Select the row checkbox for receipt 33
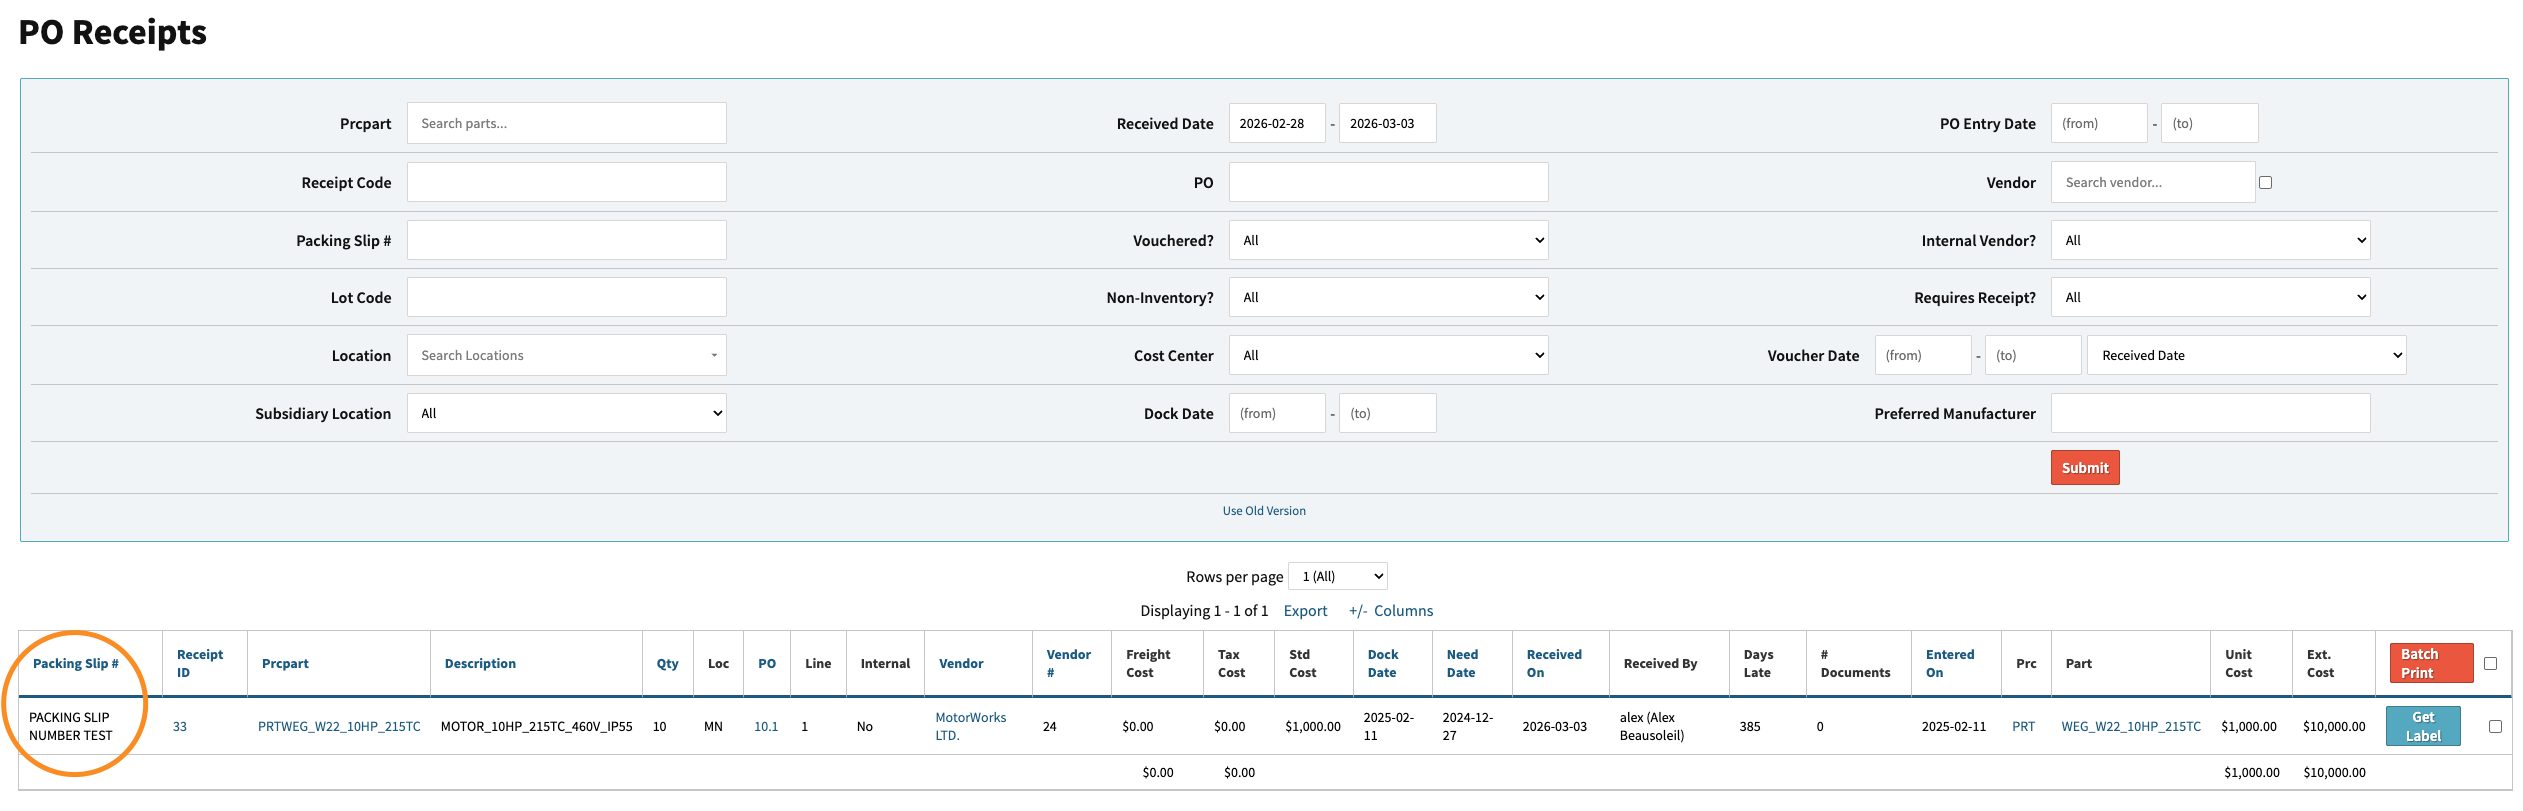The width and height of the screenshot is (2523, 811). tap(2494, 726)
